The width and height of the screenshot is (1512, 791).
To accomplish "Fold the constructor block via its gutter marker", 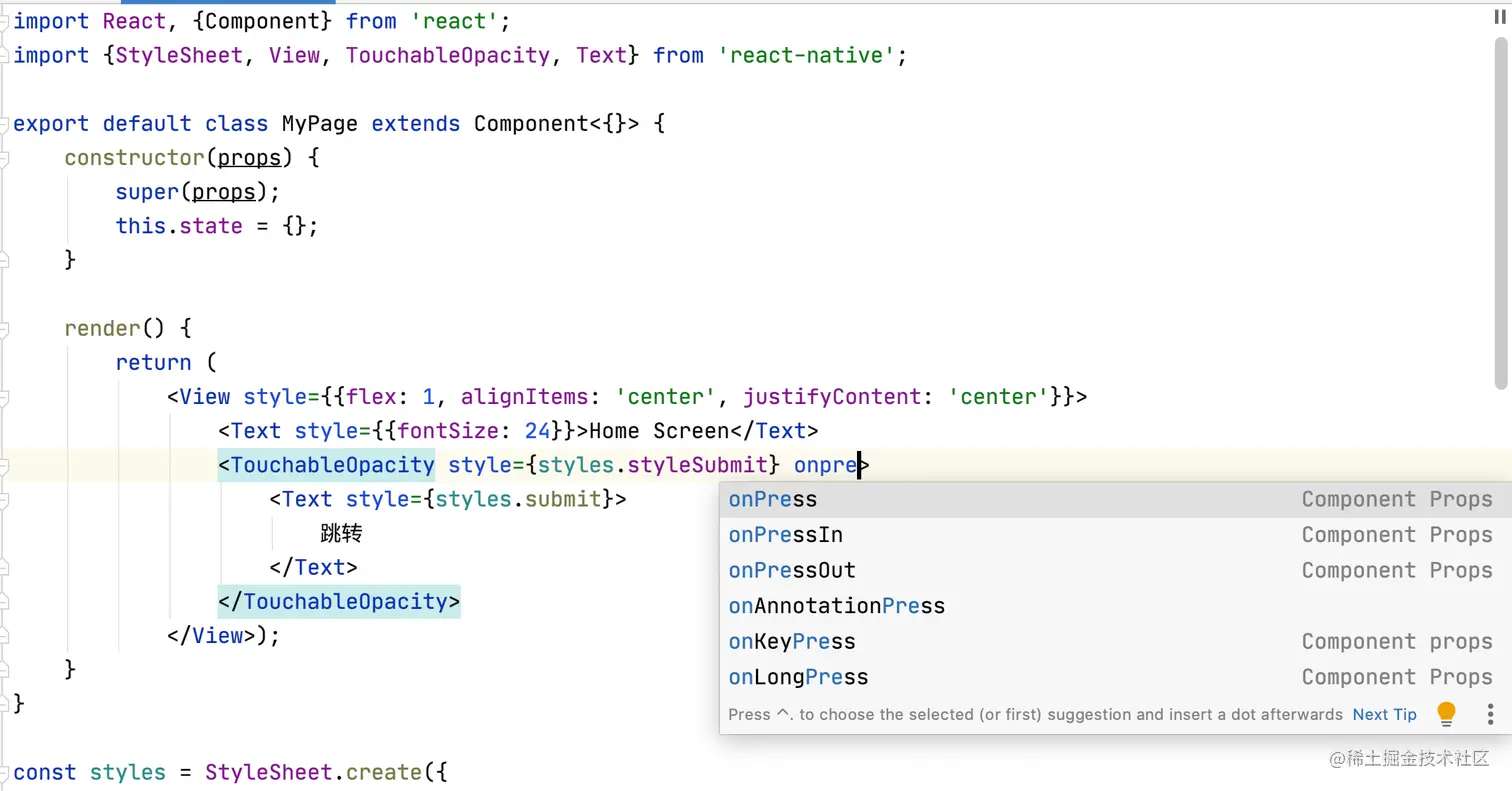I will (x=5, y=159).
